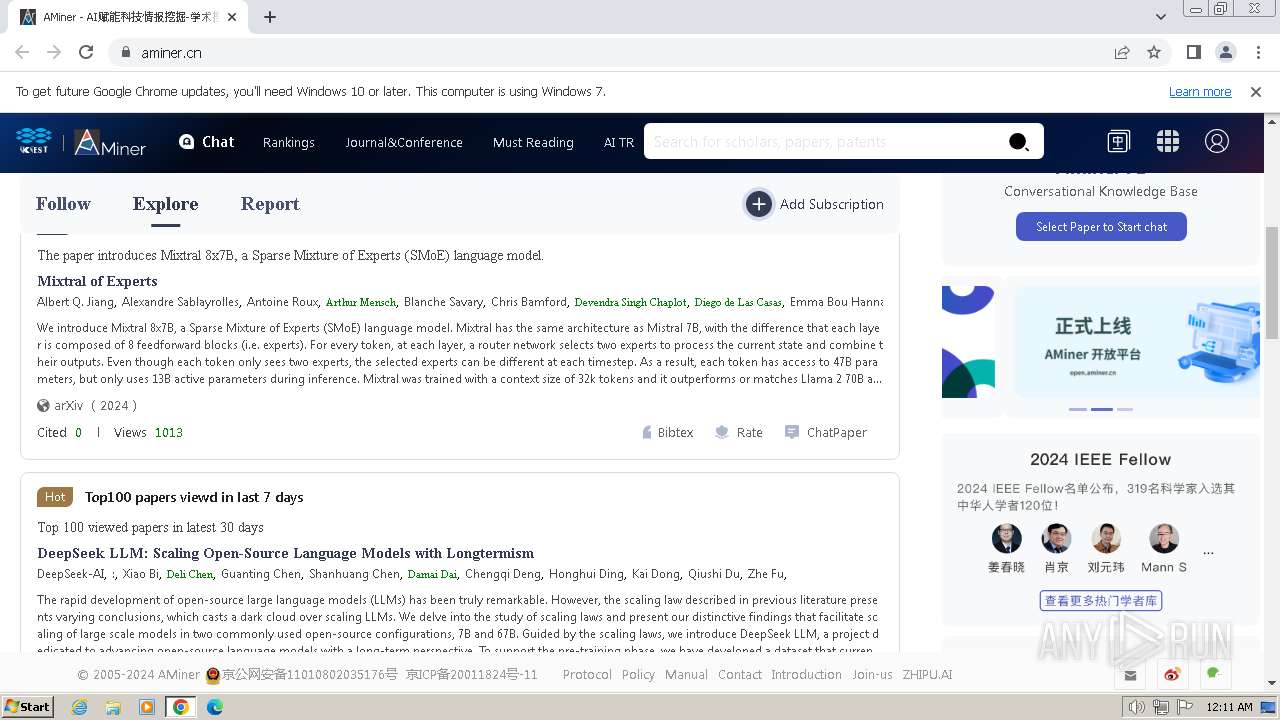The height and width of the screenshot is (720, 1280).
Task: Open the user profile icon in navbar
Action: click(x=1217, y=142)
